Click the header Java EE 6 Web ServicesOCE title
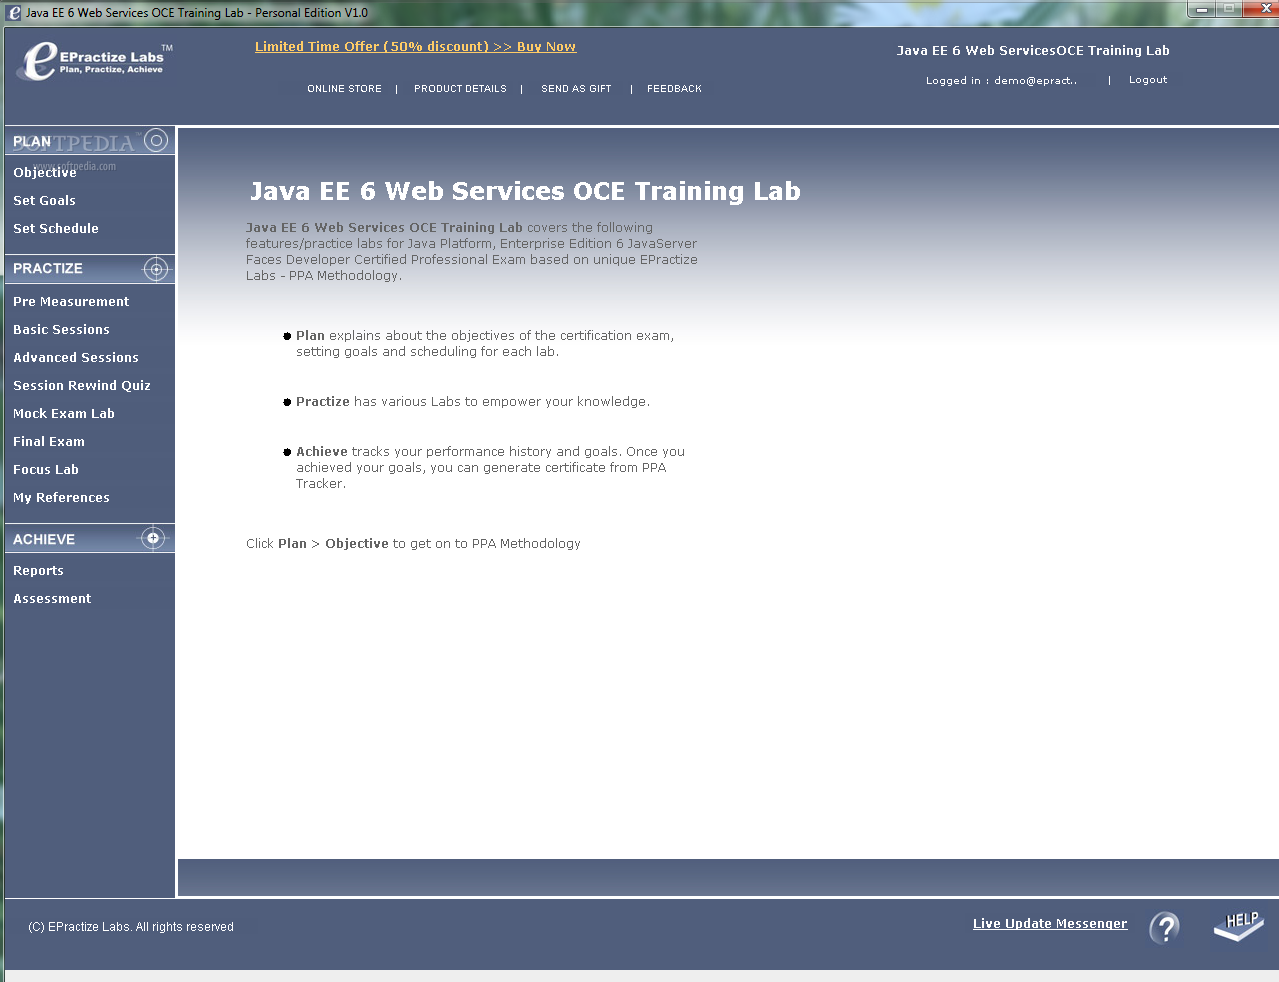 pyautogui.click(x=1033, y=51)
